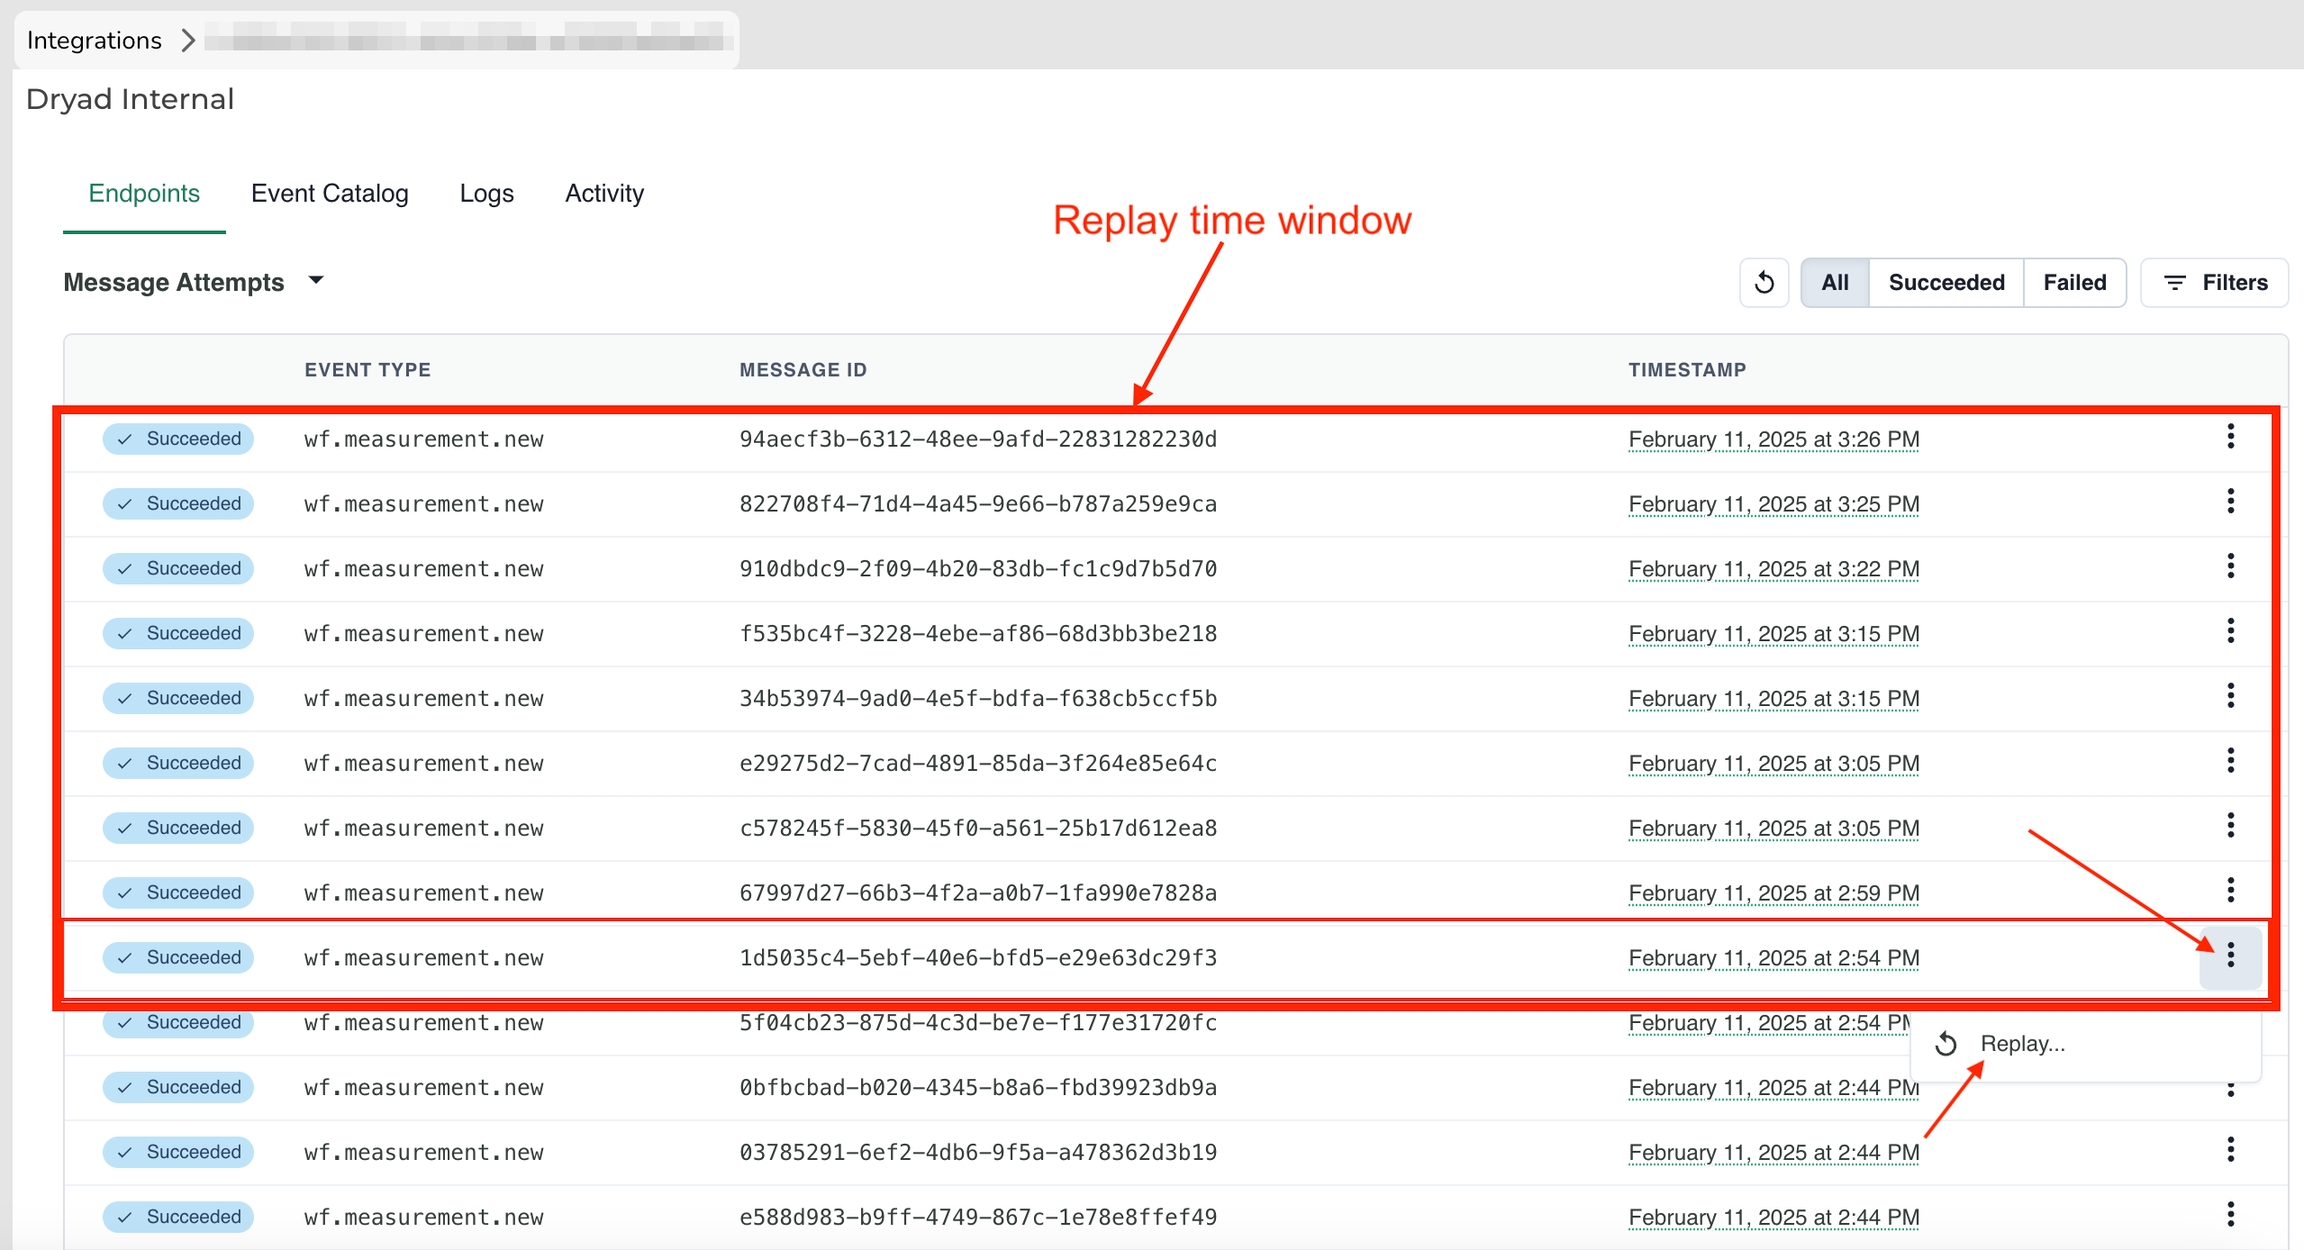Open kebab menu for the 3:22 PM message
The height and width of the screenshot is (1250, 2304).
(x=2230, y=567)
